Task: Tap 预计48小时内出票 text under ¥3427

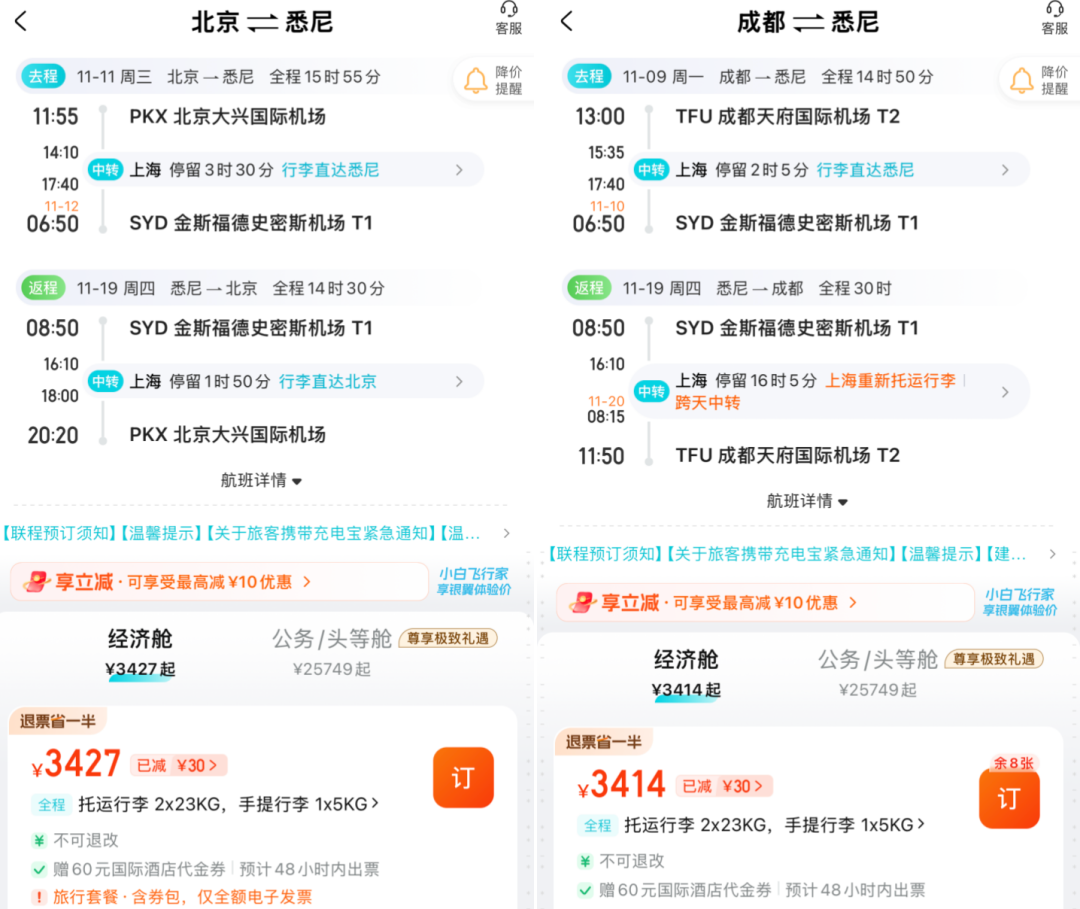Action: pos(309,870)
